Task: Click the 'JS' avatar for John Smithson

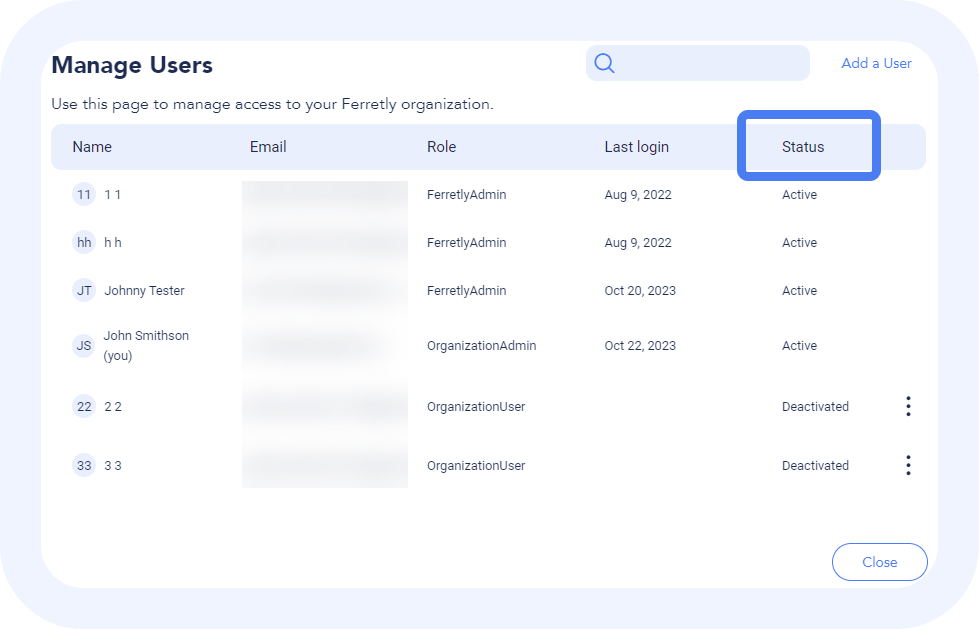Action: 84,346
